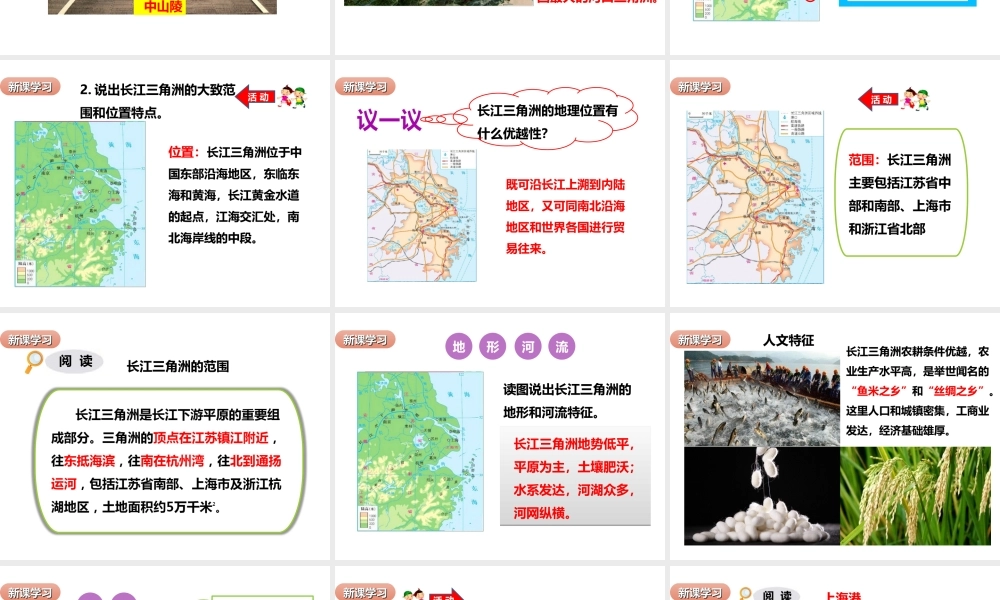Click the 新课学习 badge on bottom-left partial slide
1000x600 pixels.
coord(30,592)
